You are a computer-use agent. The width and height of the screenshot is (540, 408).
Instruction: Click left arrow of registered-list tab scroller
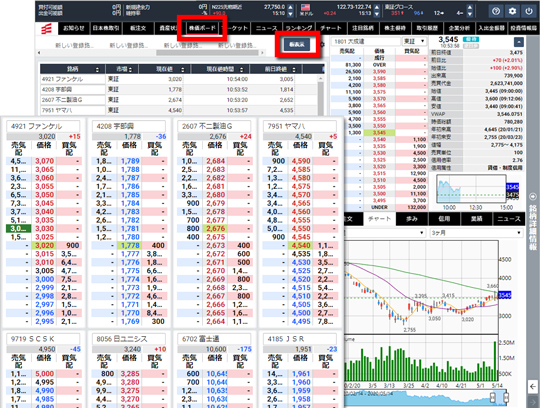[x=39, y=53]
